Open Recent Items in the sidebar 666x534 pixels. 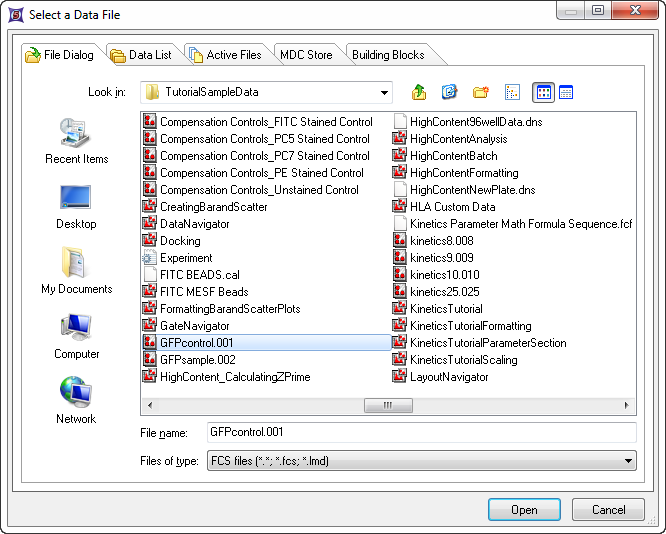pyautogui.click(x=77, y=141)
